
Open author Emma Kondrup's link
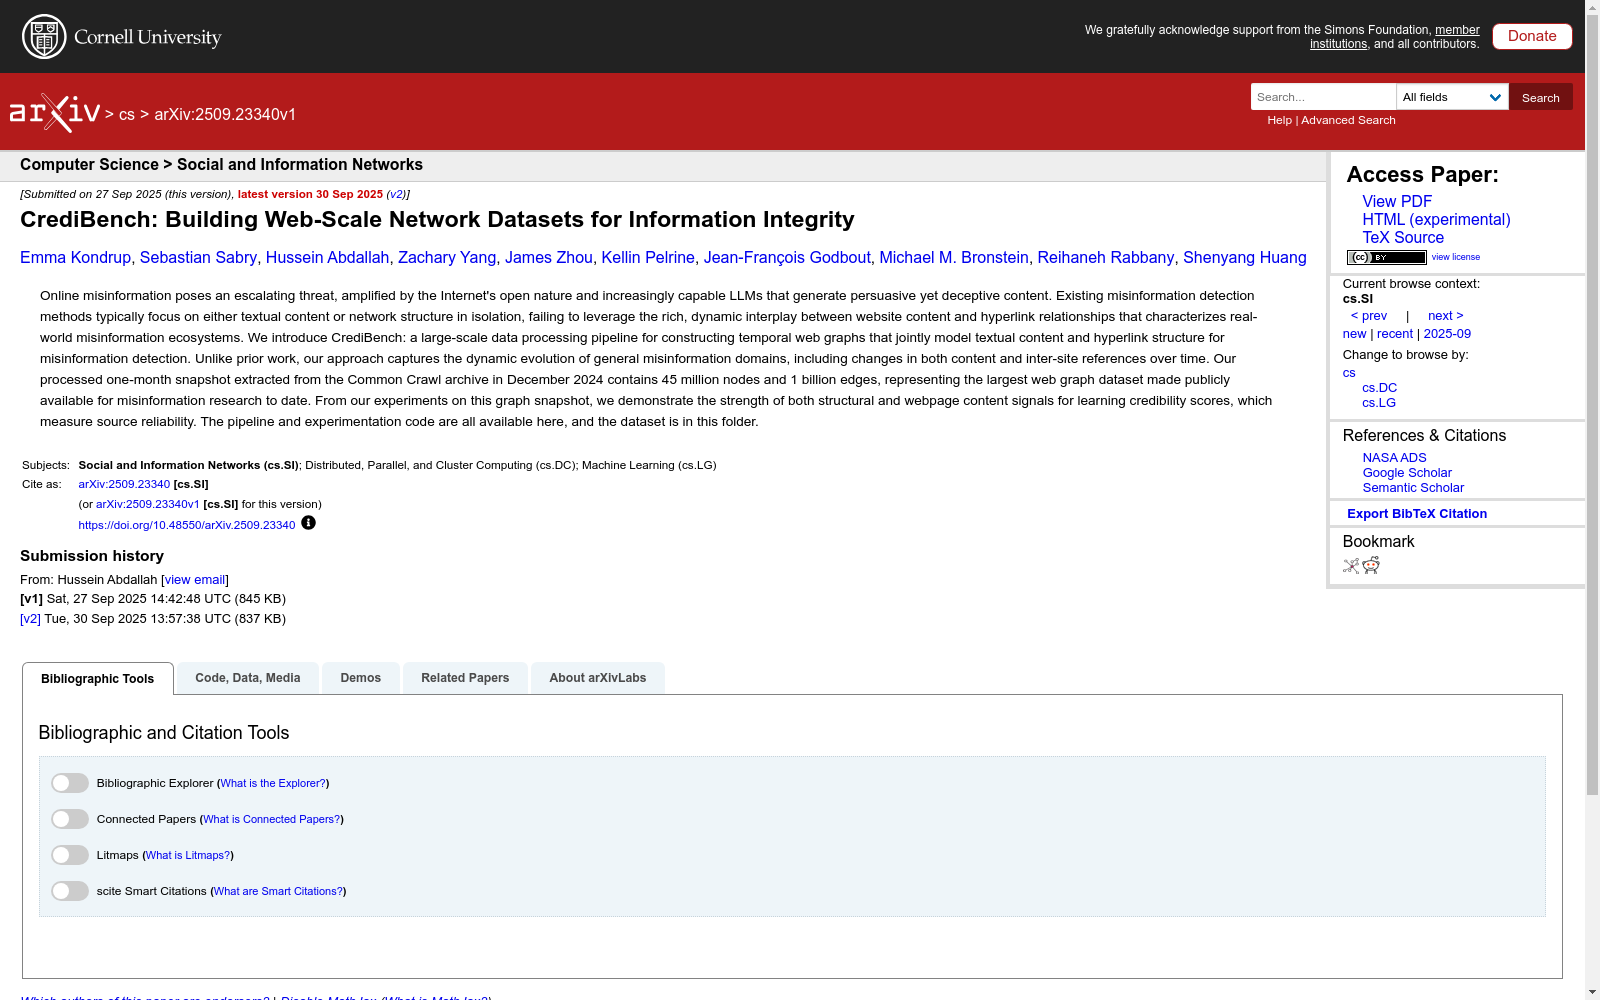pyautogui.click(x=75, y=258)
